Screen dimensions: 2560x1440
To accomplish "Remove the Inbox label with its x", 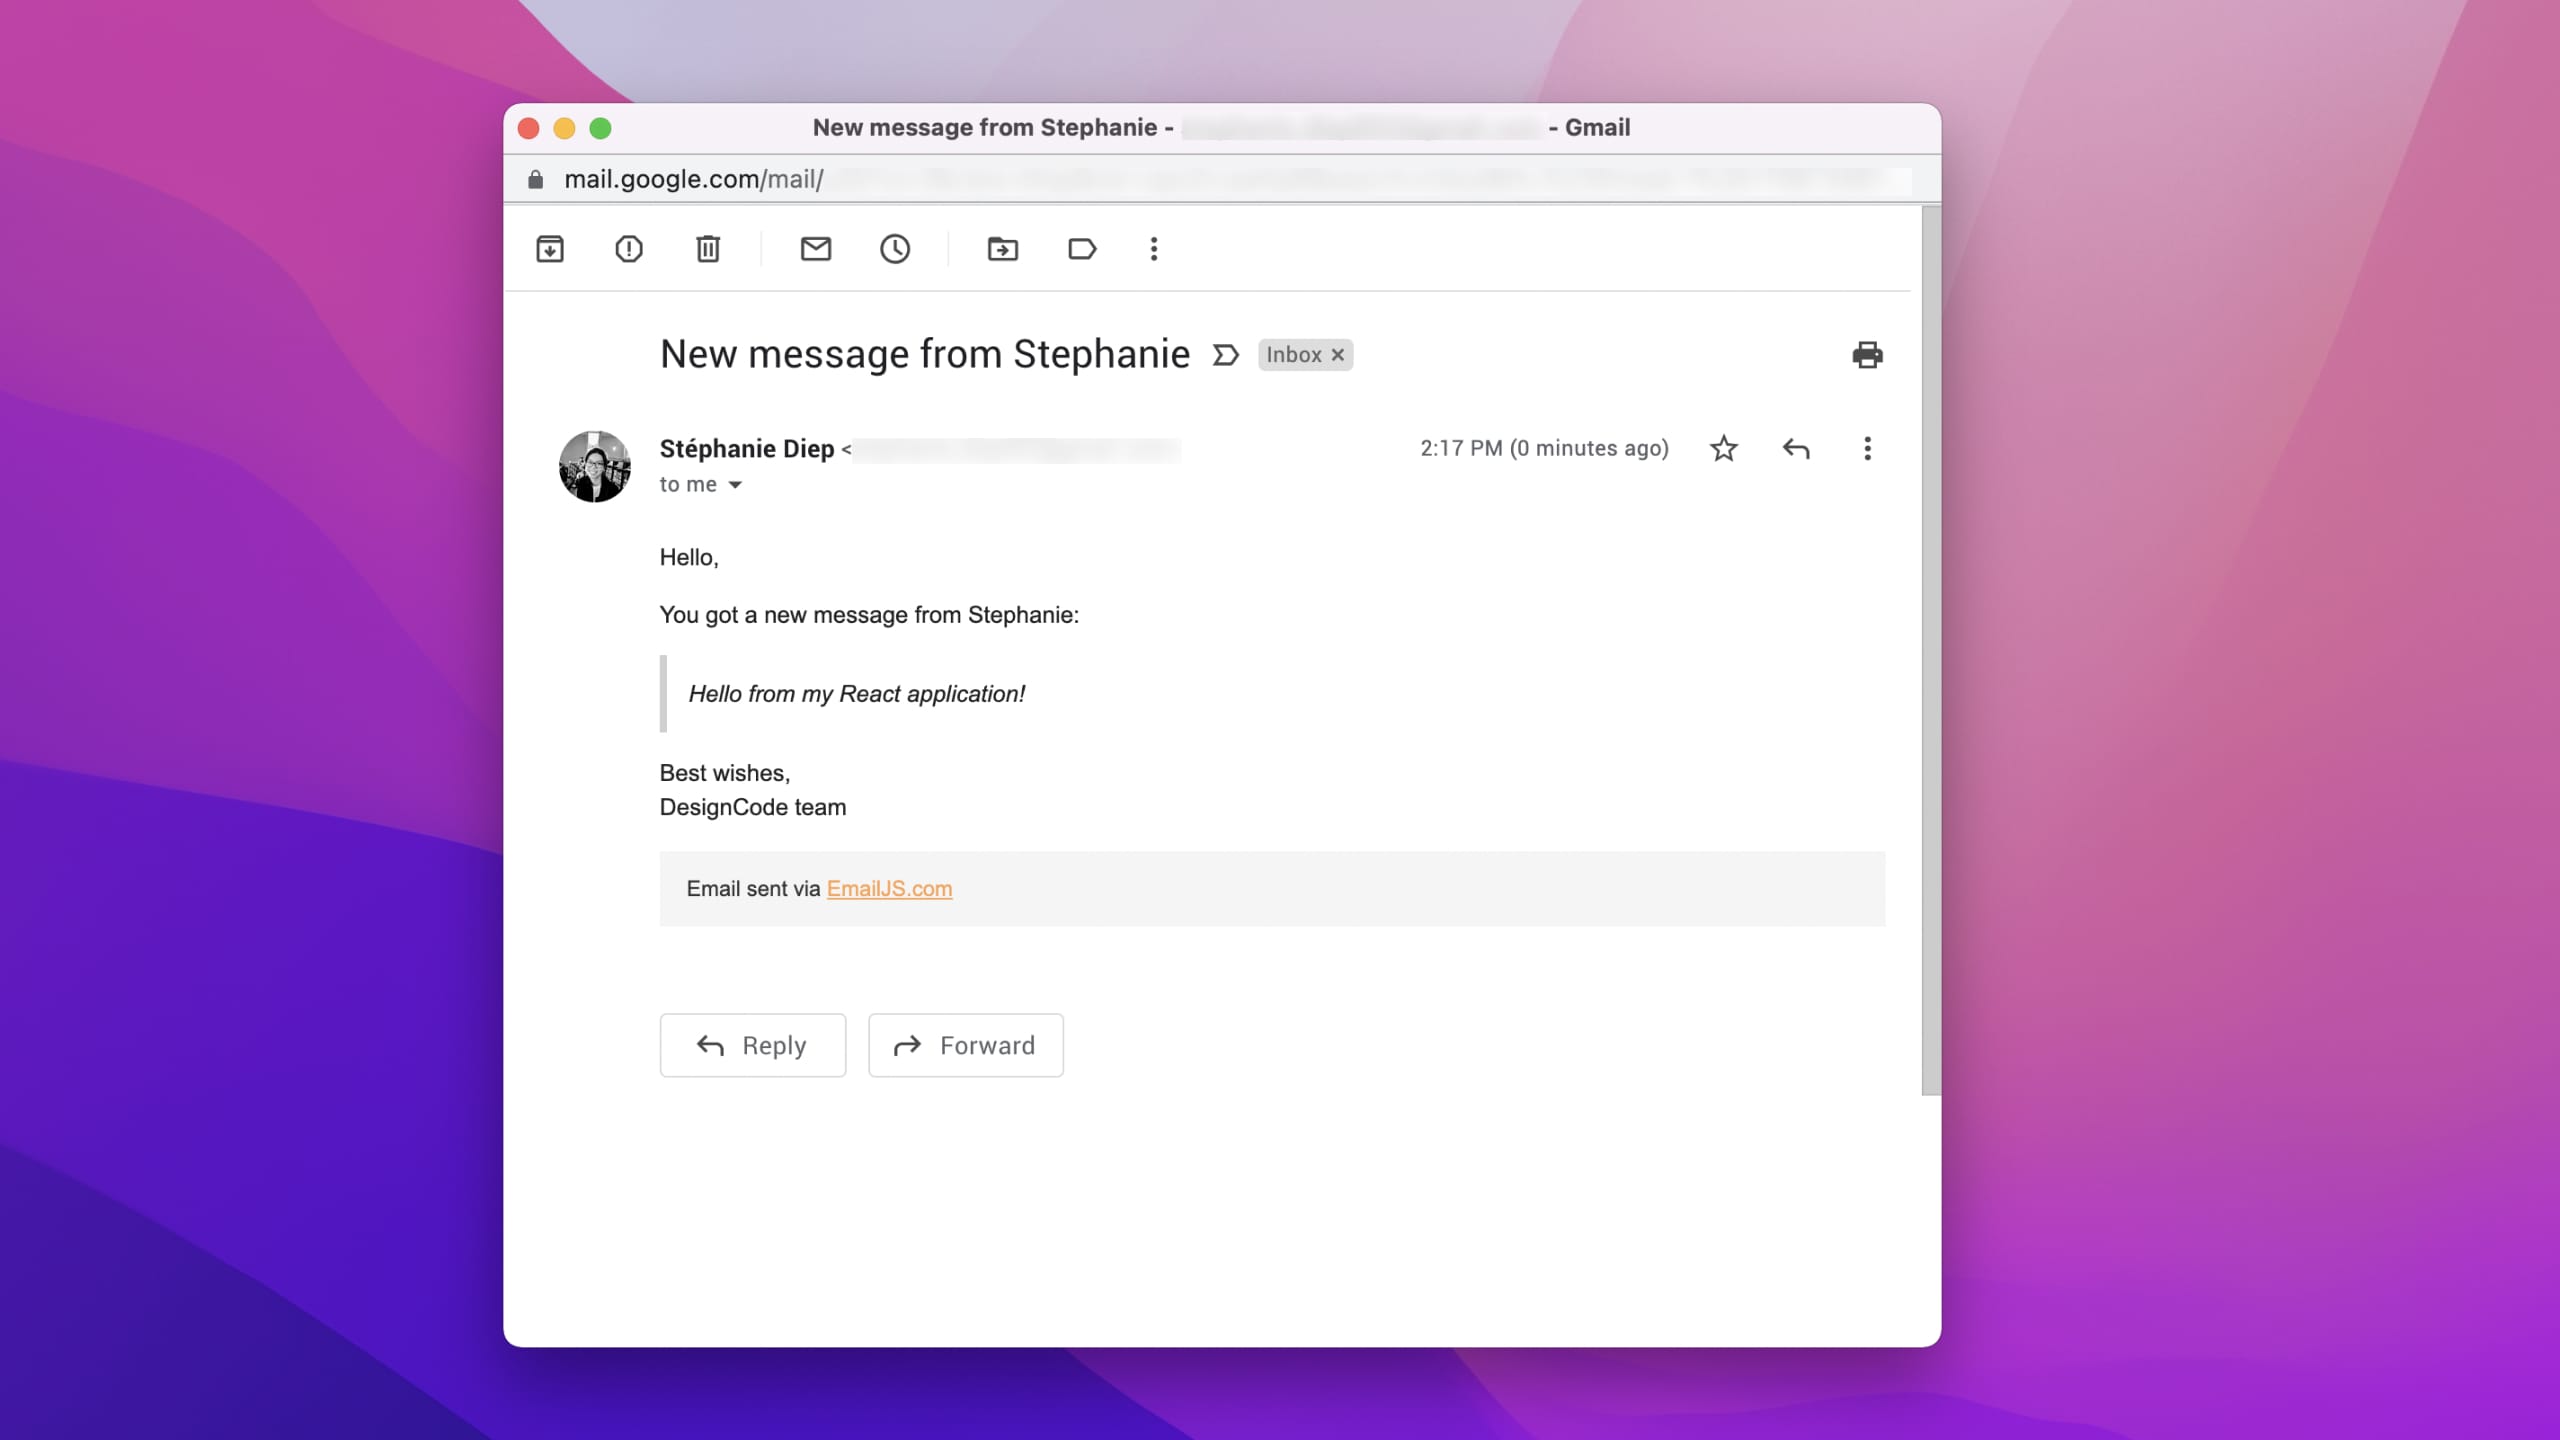I will 1338,355.
